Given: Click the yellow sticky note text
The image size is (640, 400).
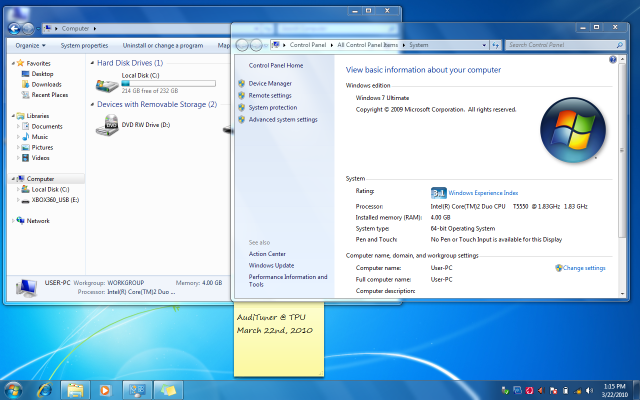Looking at the screenshot, I should (275, 324).
